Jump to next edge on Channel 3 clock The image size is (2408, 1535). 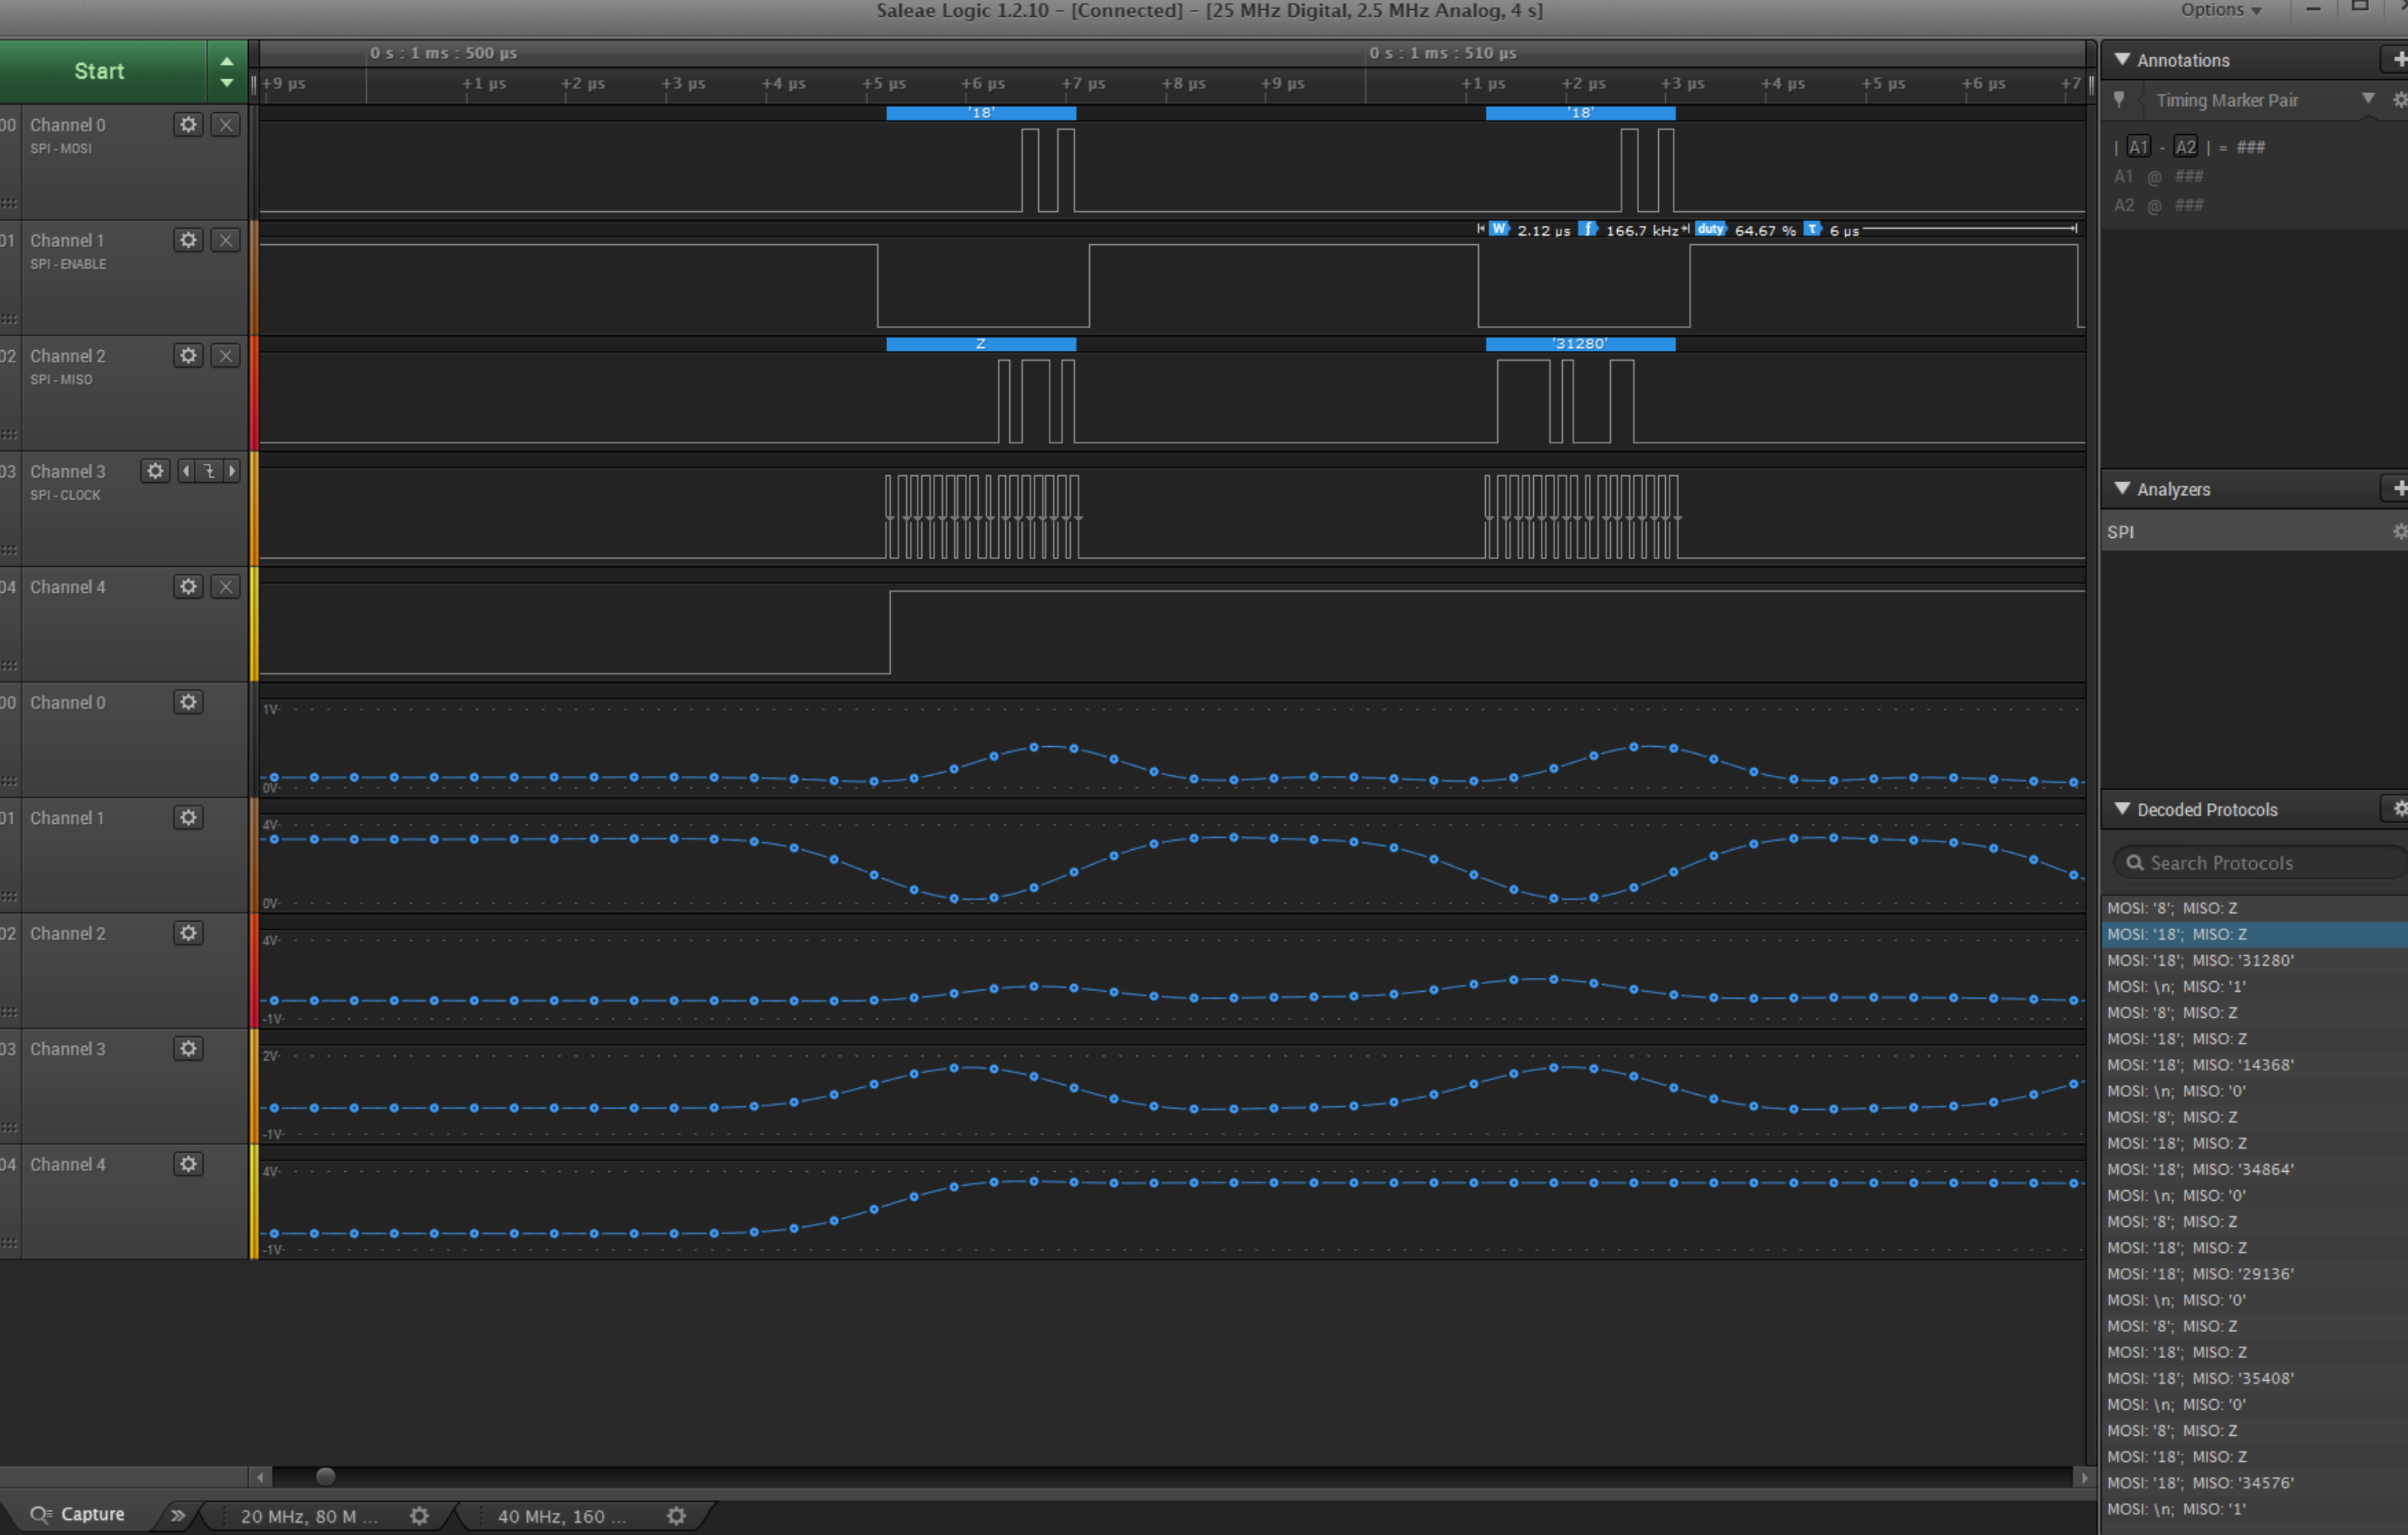(x=232, y=471)
